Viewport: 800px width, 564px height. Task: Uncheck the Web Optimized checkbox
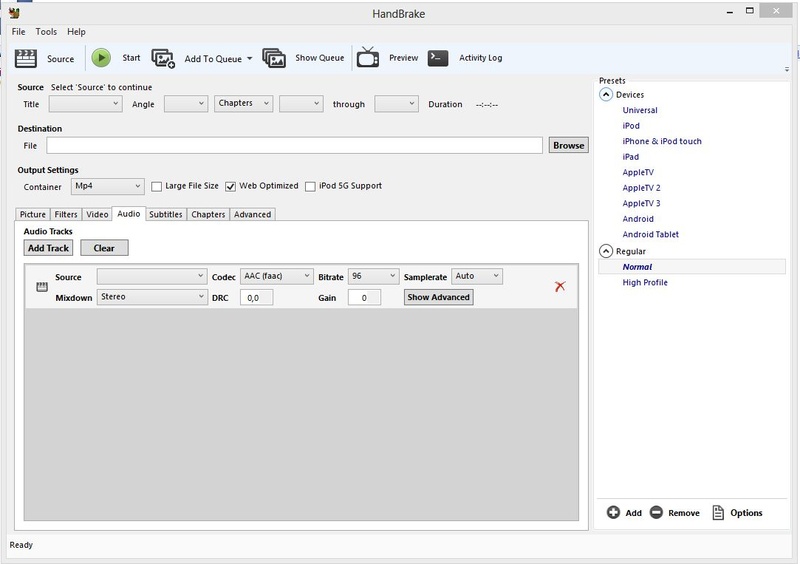230,186
